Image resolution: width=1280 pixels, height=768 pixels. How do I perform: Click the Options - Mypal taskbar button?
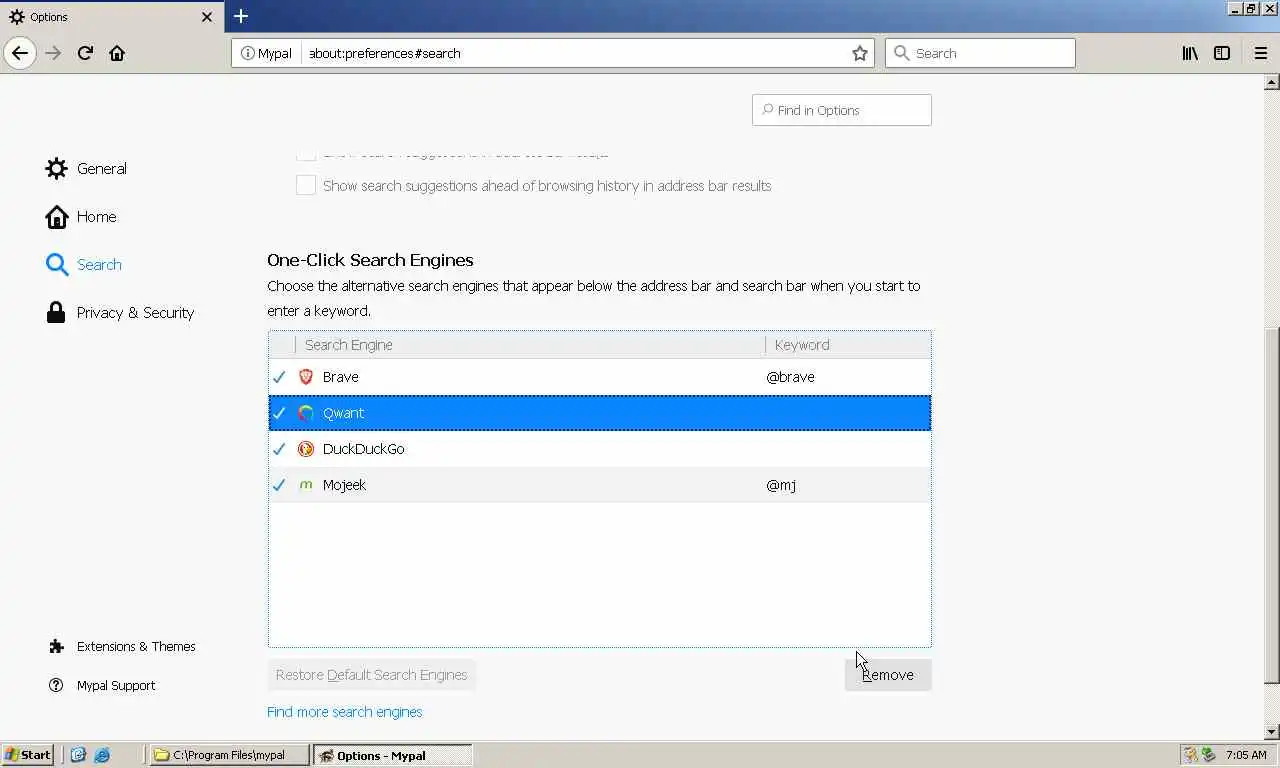(x=392, y=755)
